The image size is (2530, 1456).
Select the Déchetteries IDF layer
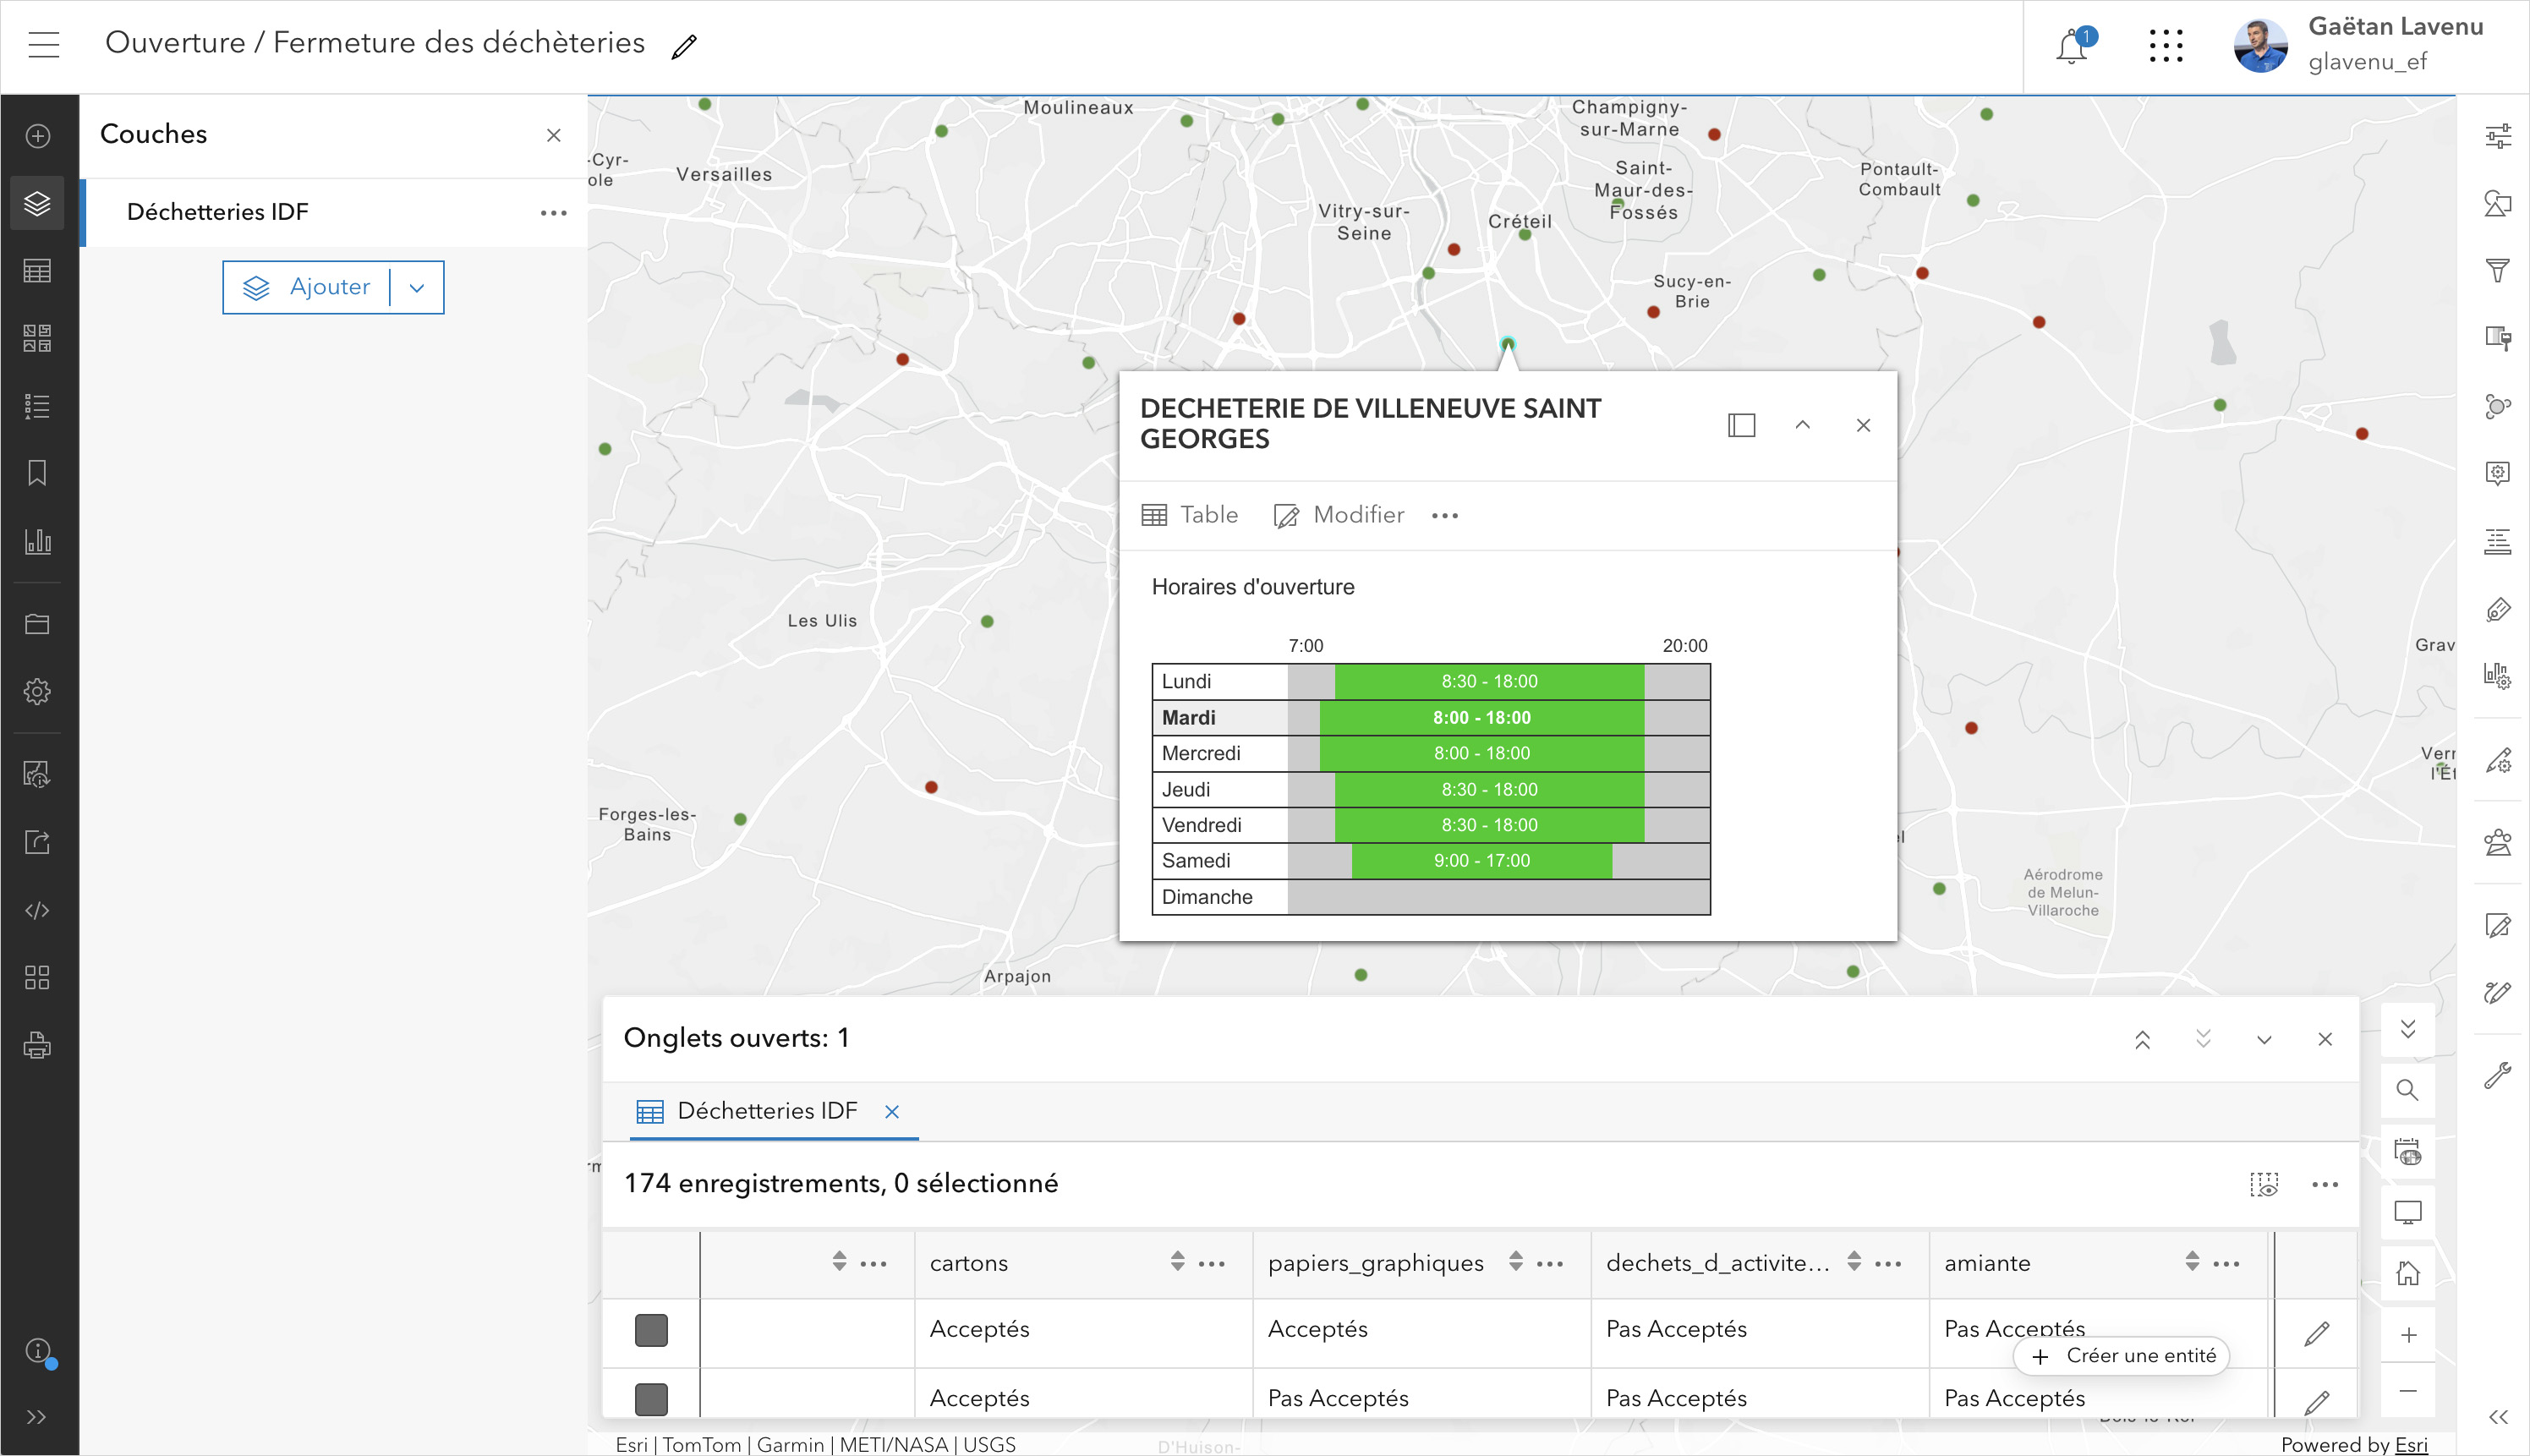(x=333, y=212)
